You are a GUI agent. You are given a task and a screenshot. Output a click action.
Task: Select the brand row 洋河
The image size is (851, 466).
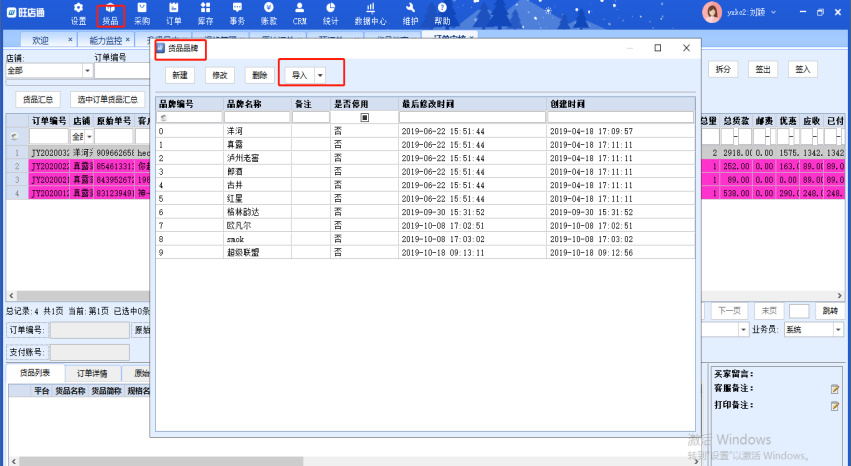425,131
